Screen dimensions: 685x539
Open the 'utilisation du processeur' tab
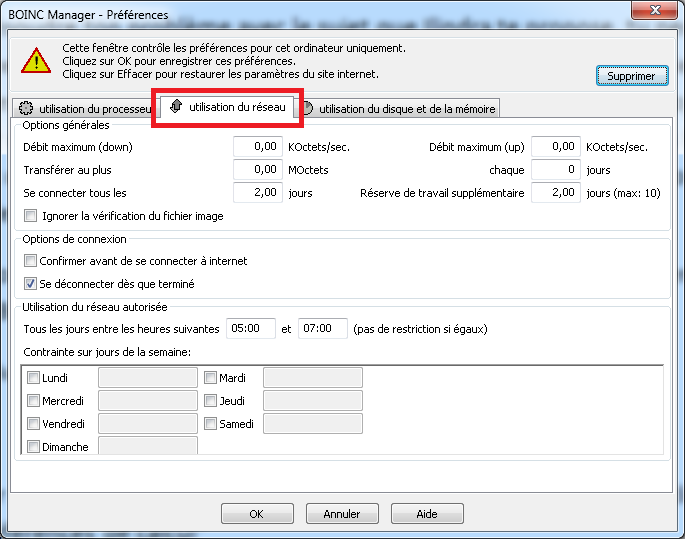(x=84, y=108)
